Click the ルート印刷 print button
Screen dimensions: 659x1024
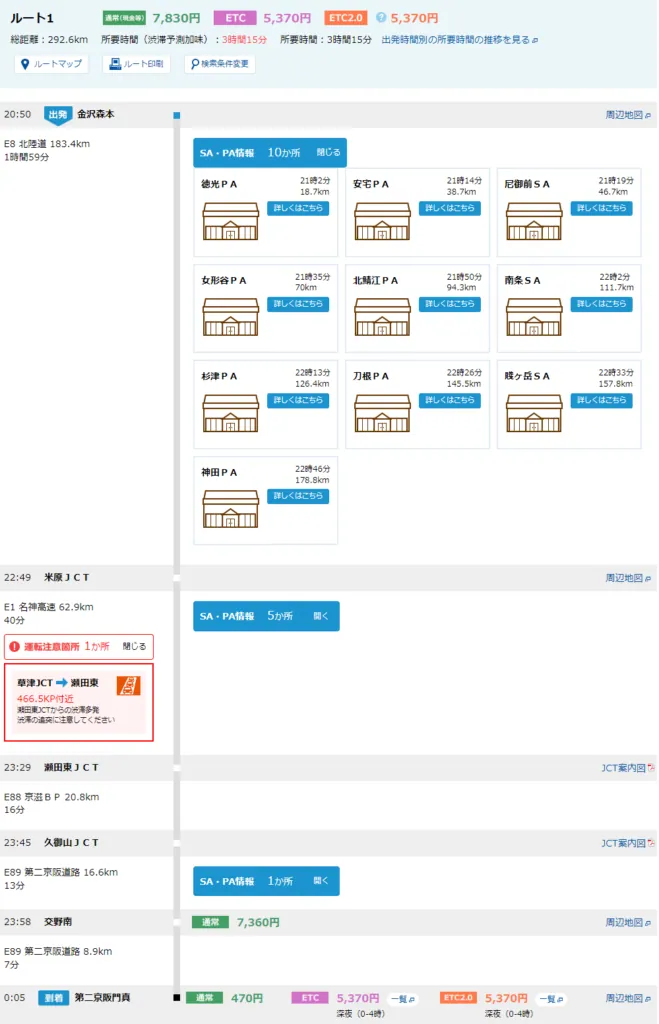[136, 64]
